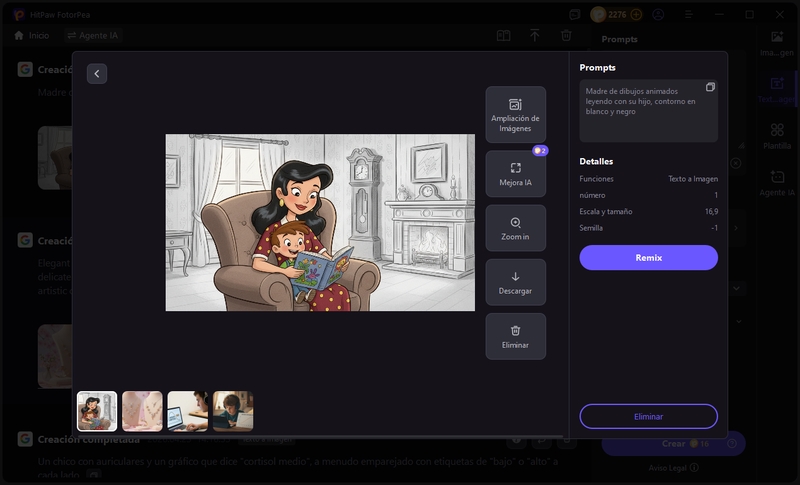This screenshot has width=800, height=485.
Task: Open Ampliación de Imágenes tool
Action: 515,114
